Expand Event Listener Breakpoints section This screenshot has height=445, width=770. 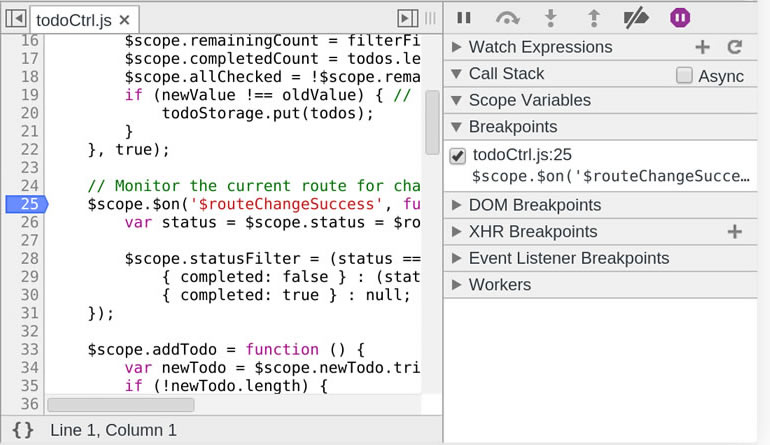point(568,258)
